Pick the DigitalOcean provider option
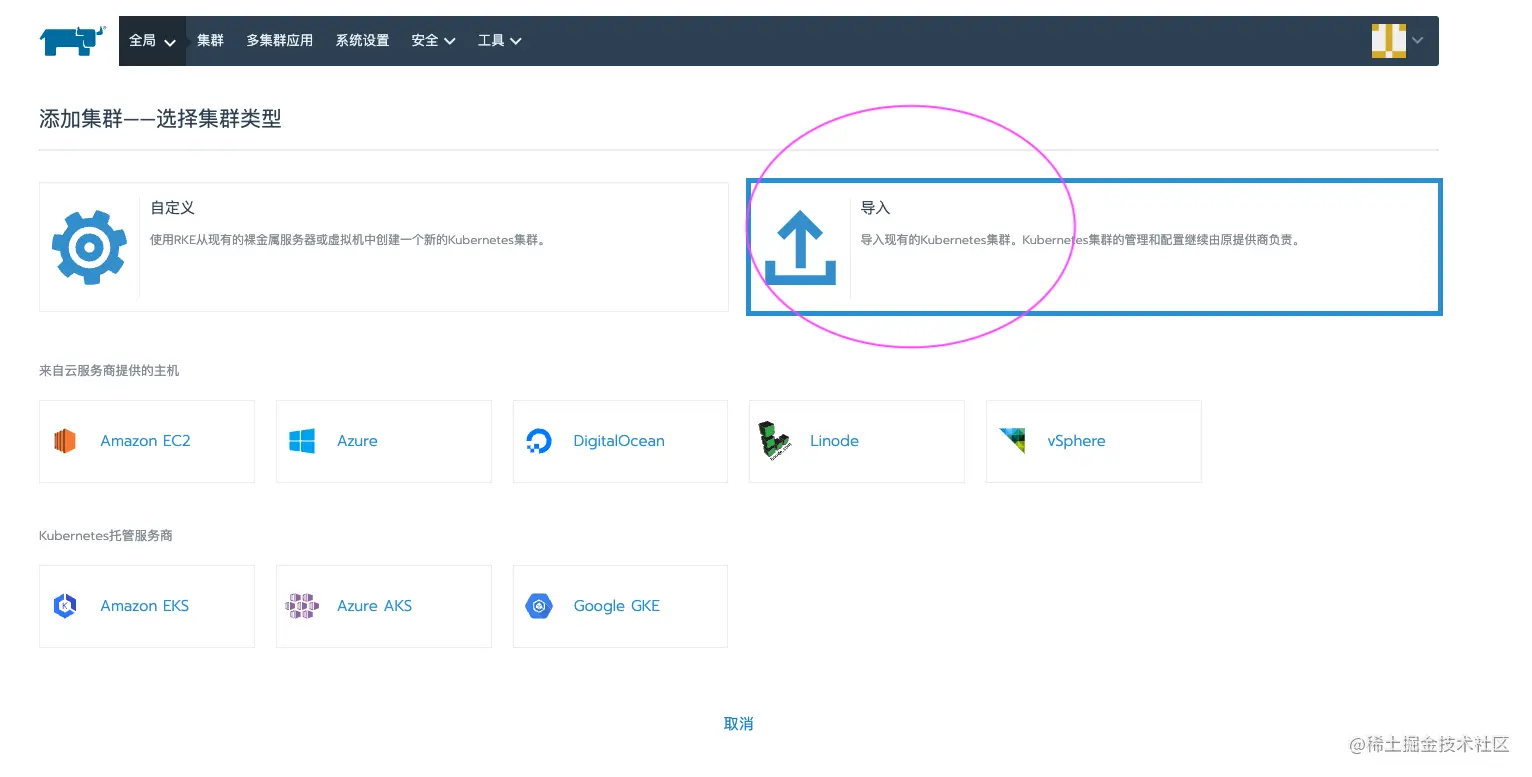The image size is (1532, 777). coord(620,441)
